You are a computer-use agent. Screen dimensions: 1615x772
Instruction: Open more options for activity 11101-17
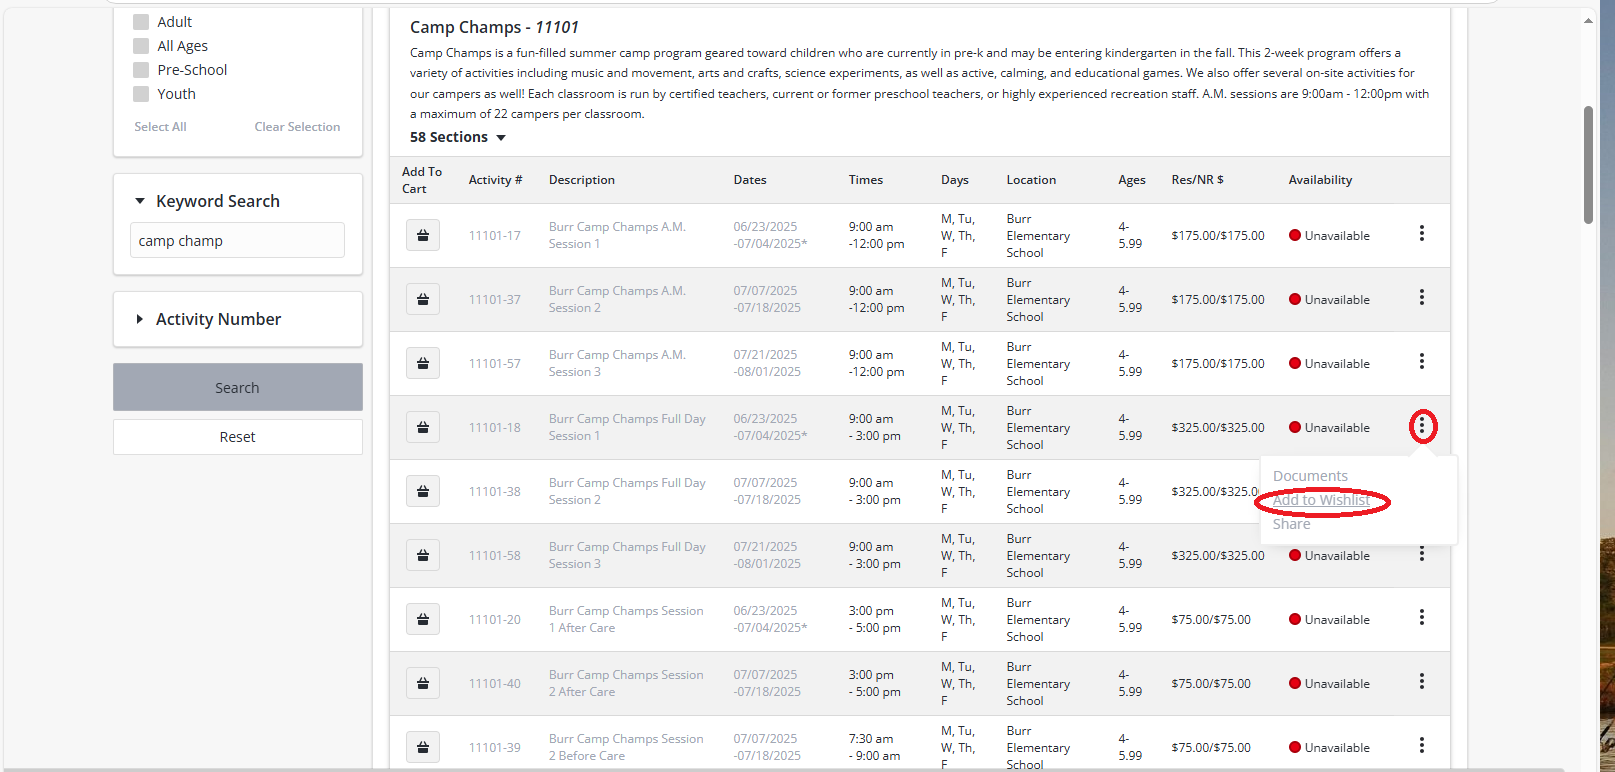(1421, 234)
